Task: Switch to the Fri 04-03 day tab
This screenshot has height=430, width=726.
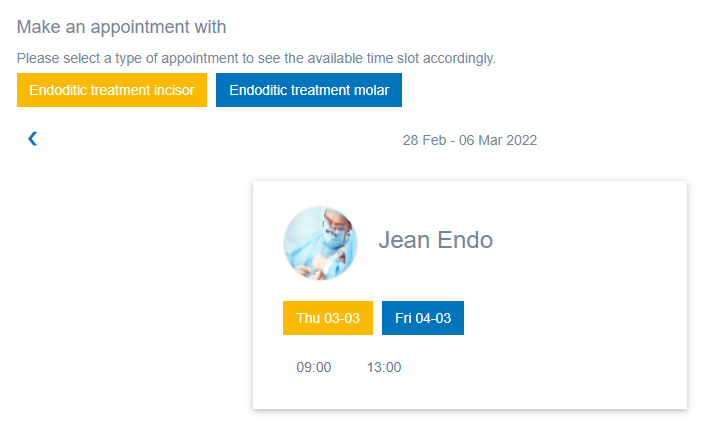Action: tap(423, 318)
